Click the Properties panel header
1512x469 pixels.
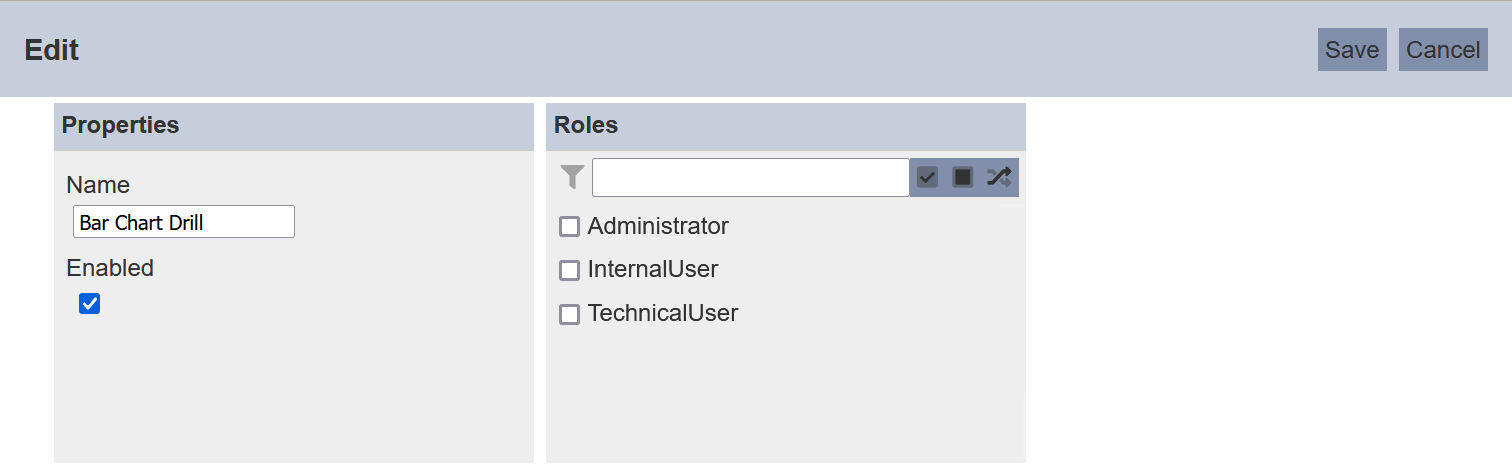(x=294, y=126)
